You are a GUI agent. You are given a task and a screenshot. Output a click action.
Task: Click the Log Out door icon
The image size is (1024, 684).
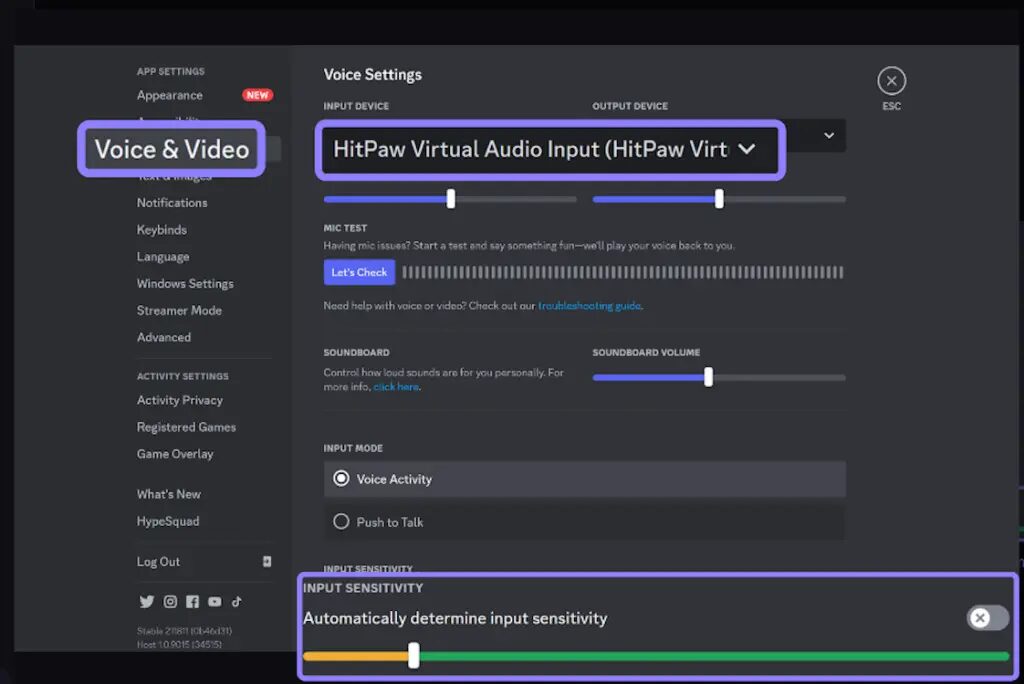[267, 562]
